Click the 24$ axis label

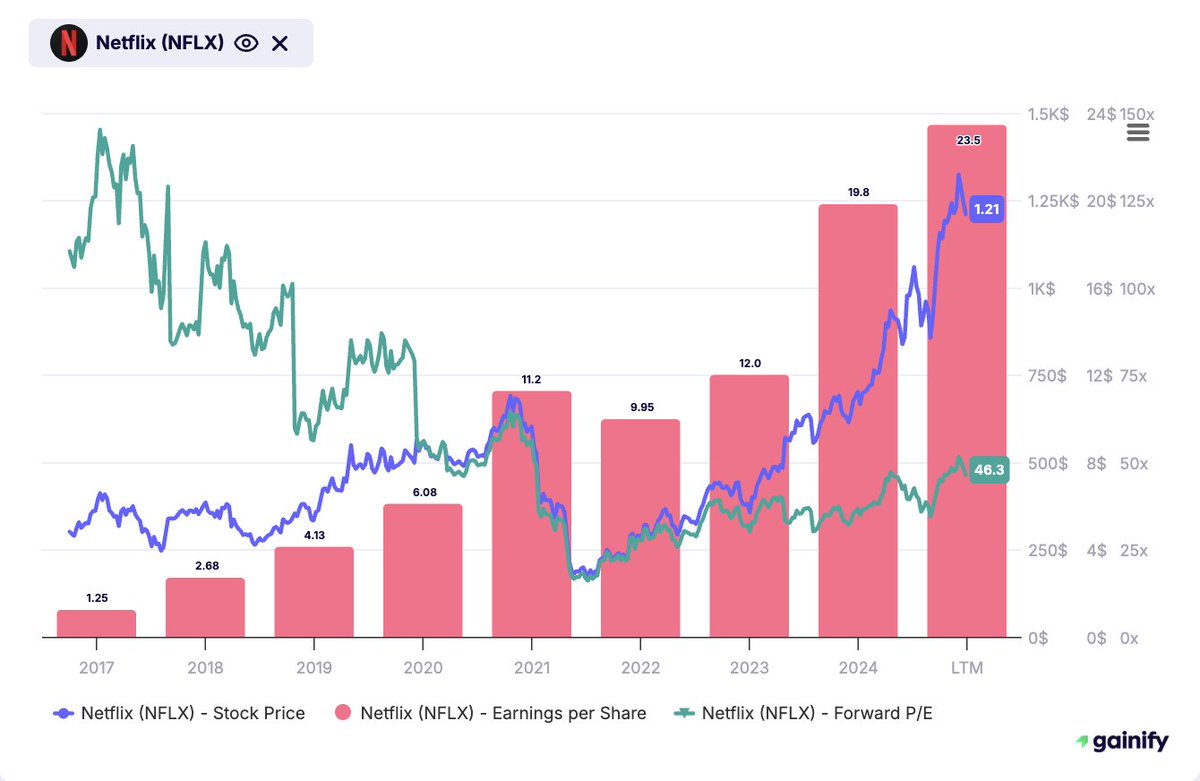coord(1102,114)
